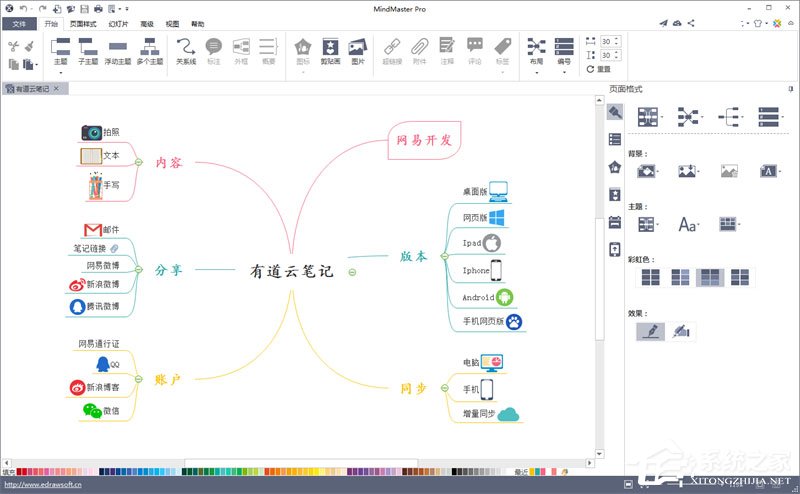
Task: Switch to the 页面样式 ribbon tab
Action: (x=84, y=22)
